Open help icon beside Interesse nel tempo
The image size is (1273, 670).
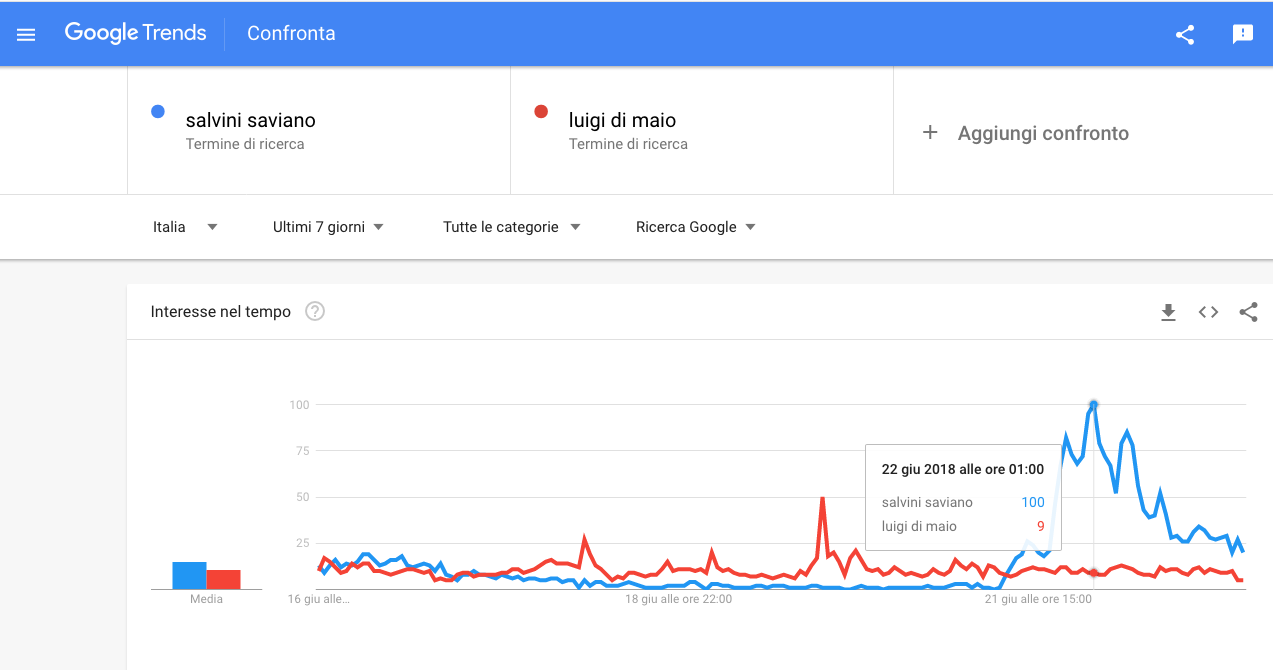click(315, 311)
